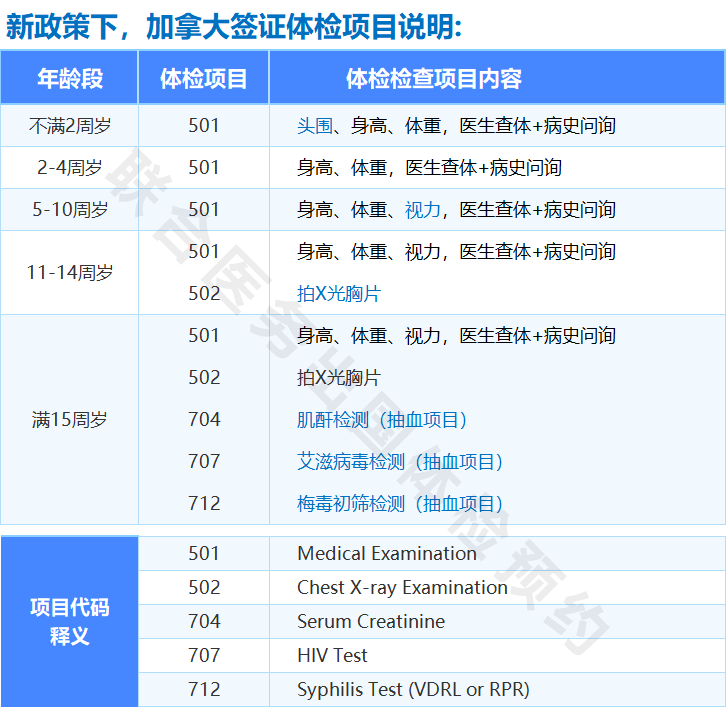Select the Medical Examination text
The width and height of the screenshot is (726, 707).
click(x=387, y=553)
